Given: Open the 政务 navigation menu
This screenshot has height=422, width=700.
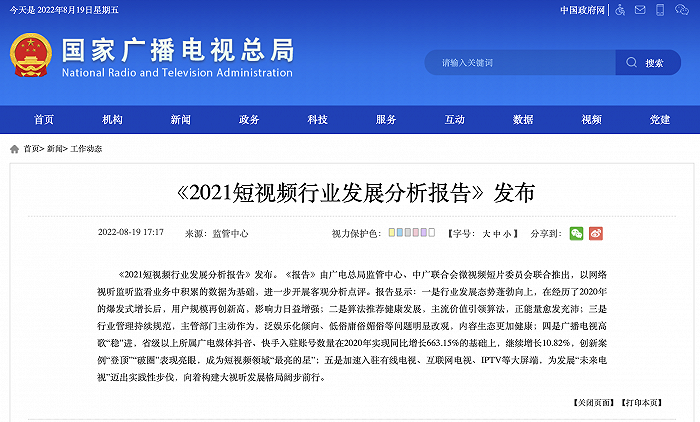Looking at the screenshot, I should tap(249, 119).
